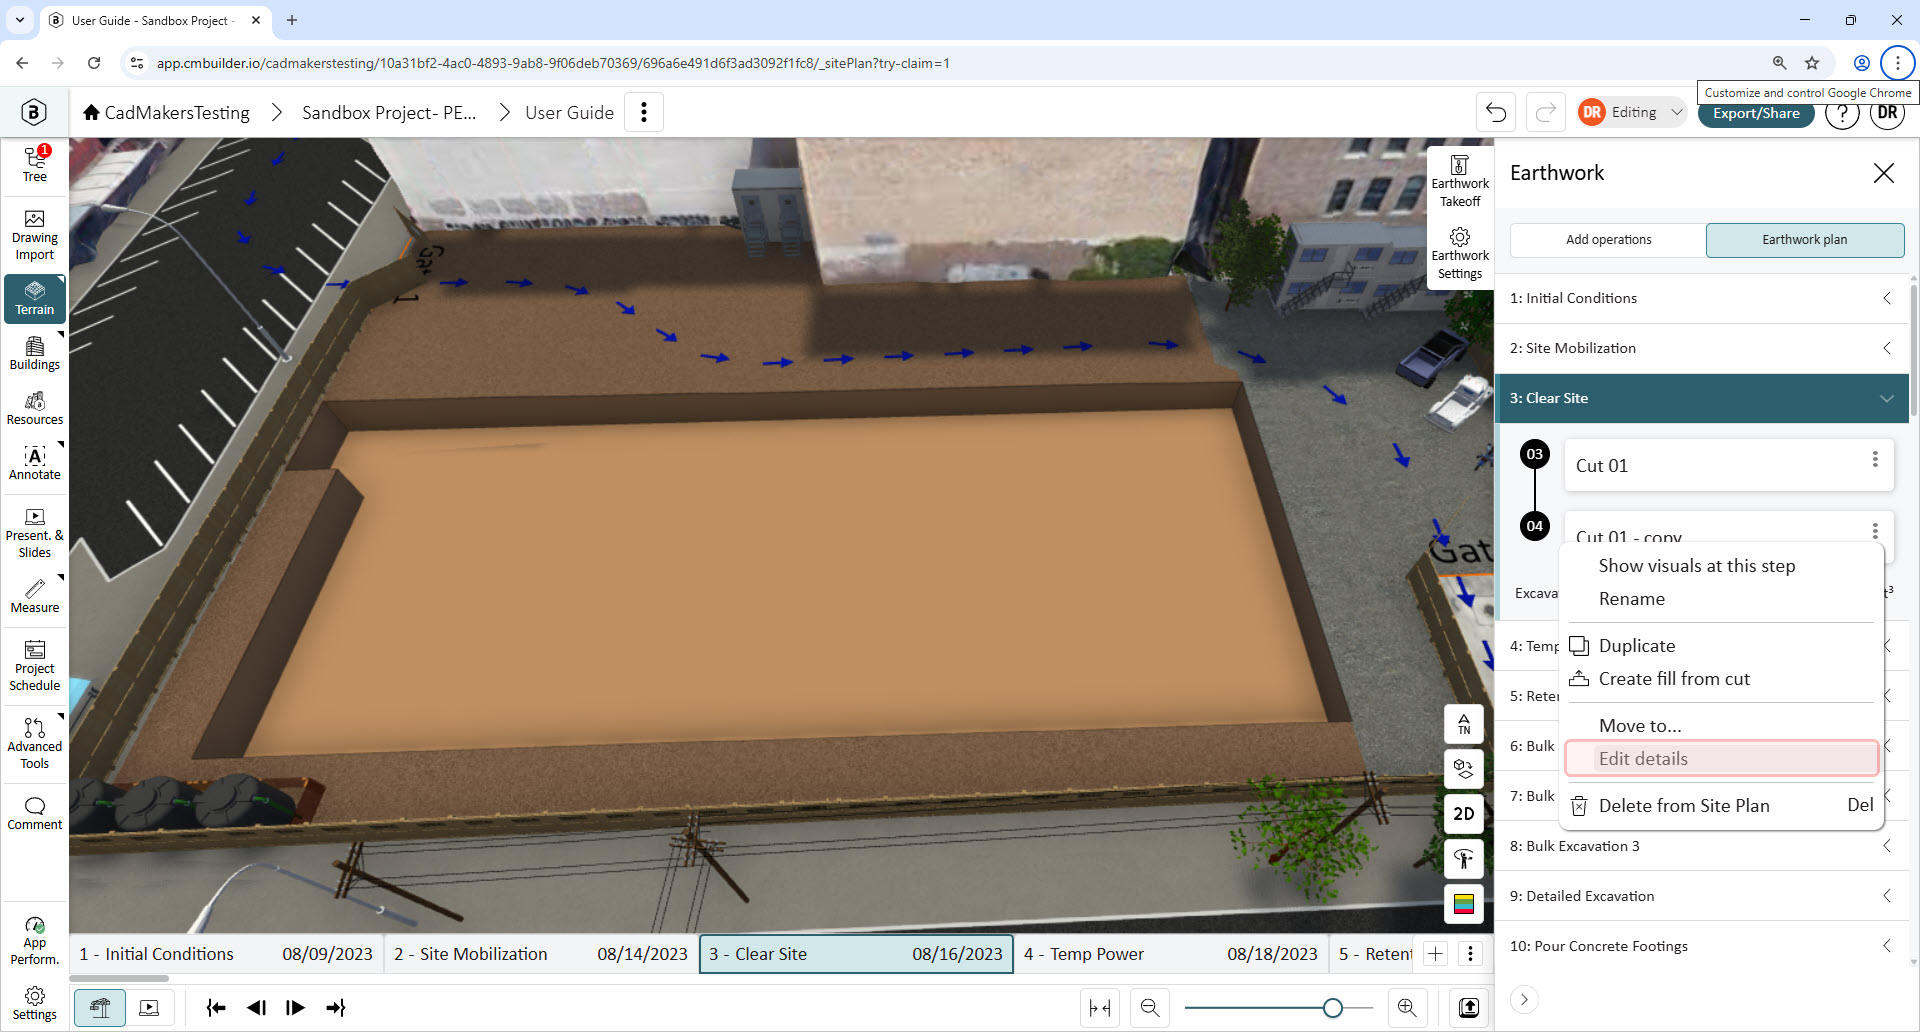Click the Export/Share button
This screenshot has width=1920, height=1032.
1756,113
